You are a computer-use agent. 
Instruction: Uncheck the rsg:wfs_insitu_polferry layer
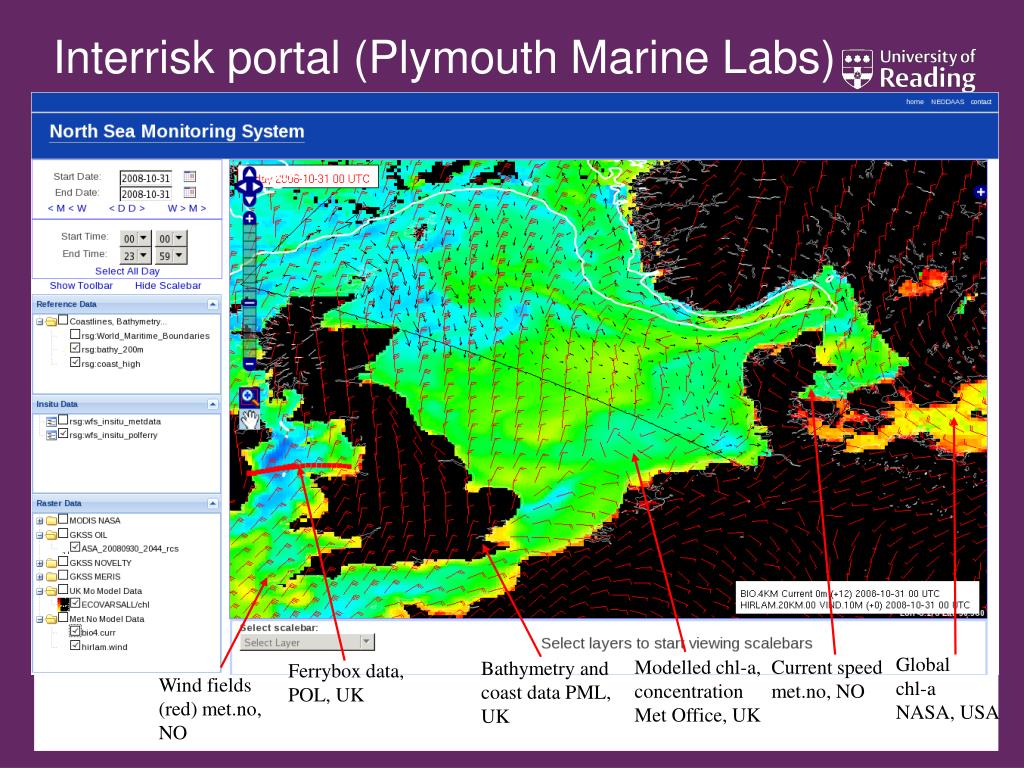[x=63, y=434]
